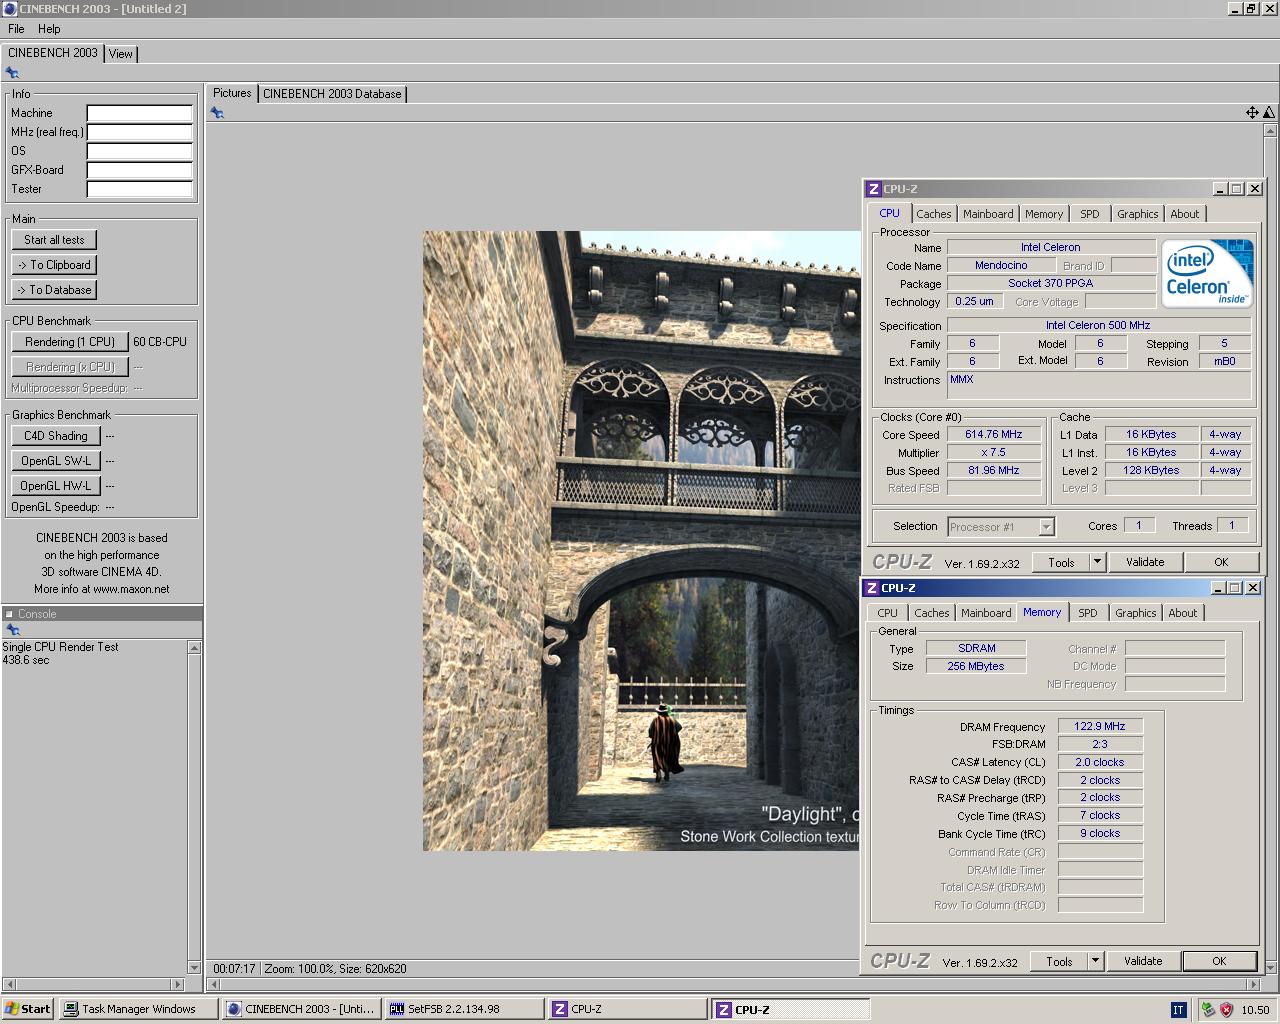The width and height of the screenshot is (1280, 1024).
Task: Open the SPD tab in bottom CPU-Z window
Action: [x=1088, y=613]
